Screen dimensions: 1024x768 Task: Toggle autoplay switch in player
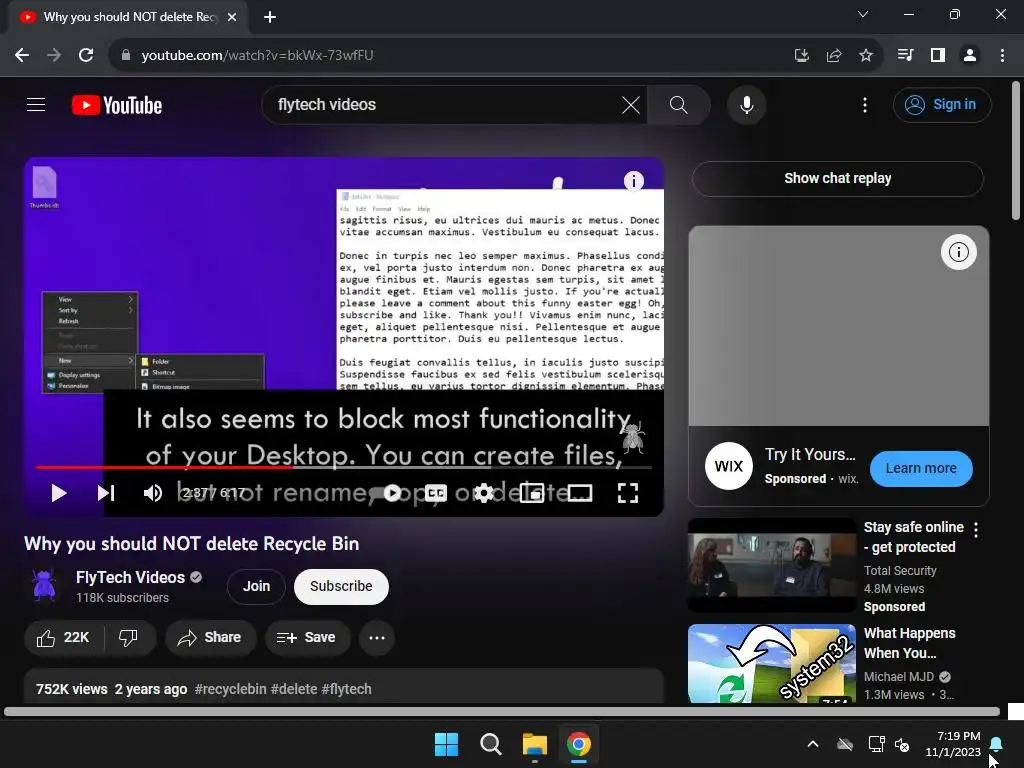388,493
